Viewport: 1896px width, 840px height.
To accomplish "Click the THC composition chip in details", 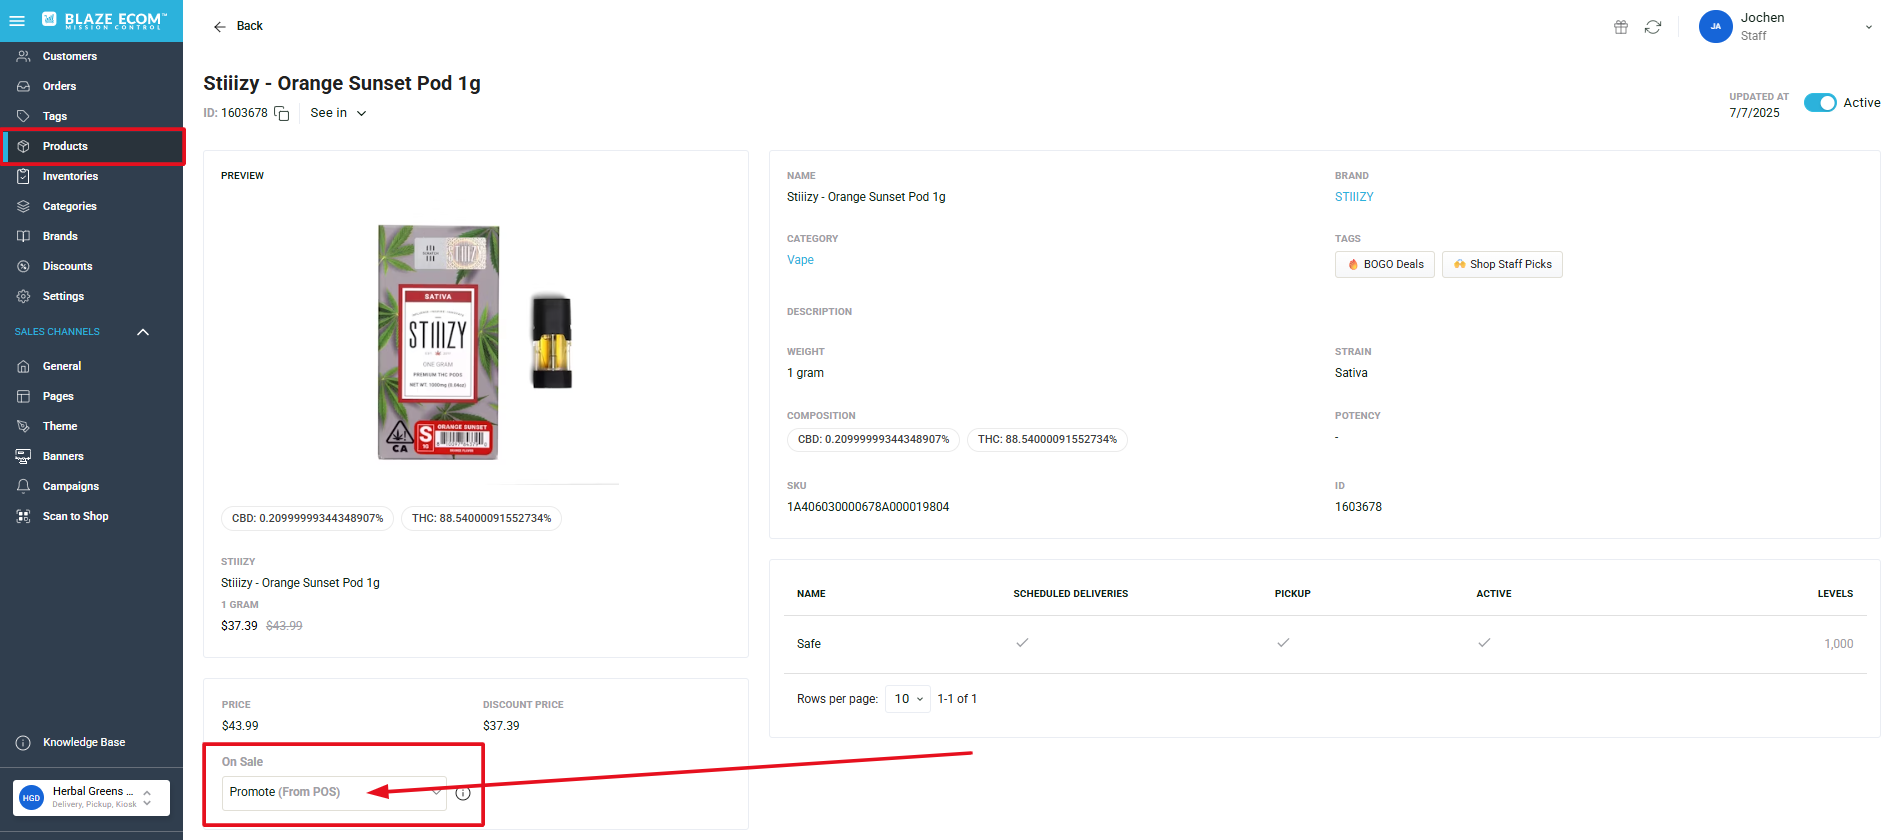I will [x=1047, y=439].
